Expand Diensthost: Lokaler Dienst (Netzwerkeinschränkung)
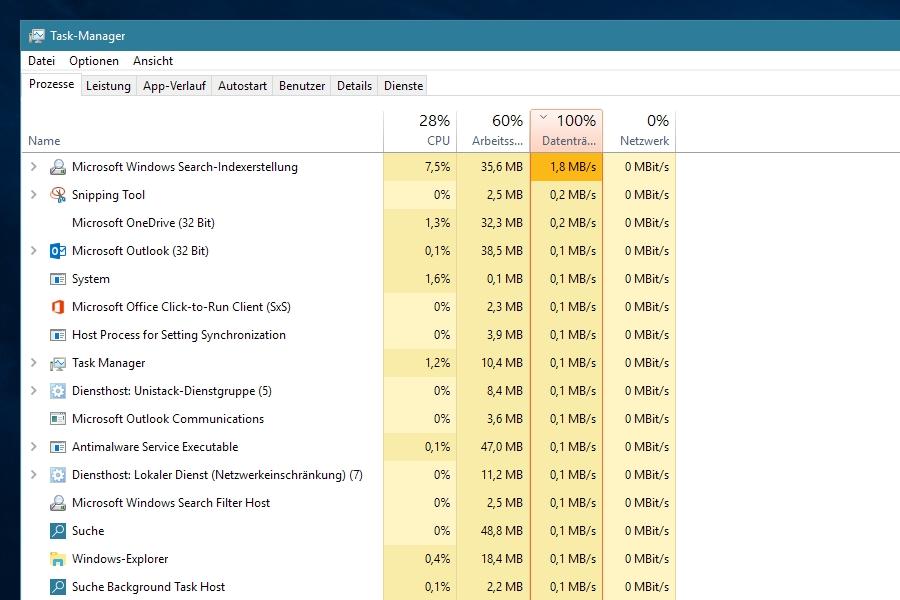The width and height of the screenshot is (900, 600). (x=34, y=475)
